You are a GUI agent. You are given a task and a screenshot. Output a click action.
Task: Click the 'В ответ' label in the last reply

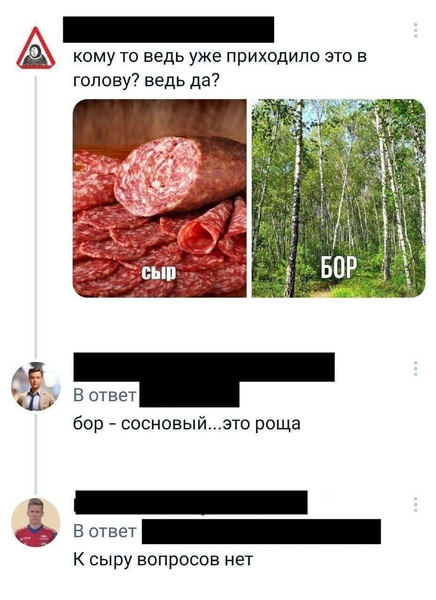click(x=105, y=531)
